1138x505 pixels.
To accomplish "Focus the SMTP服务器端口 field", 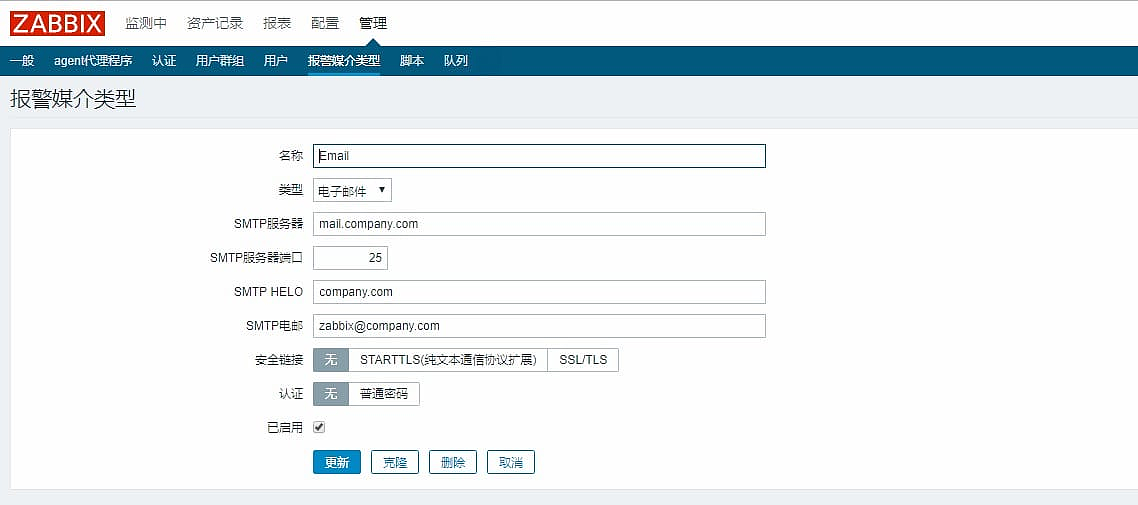I will click(x=350, y=258).
